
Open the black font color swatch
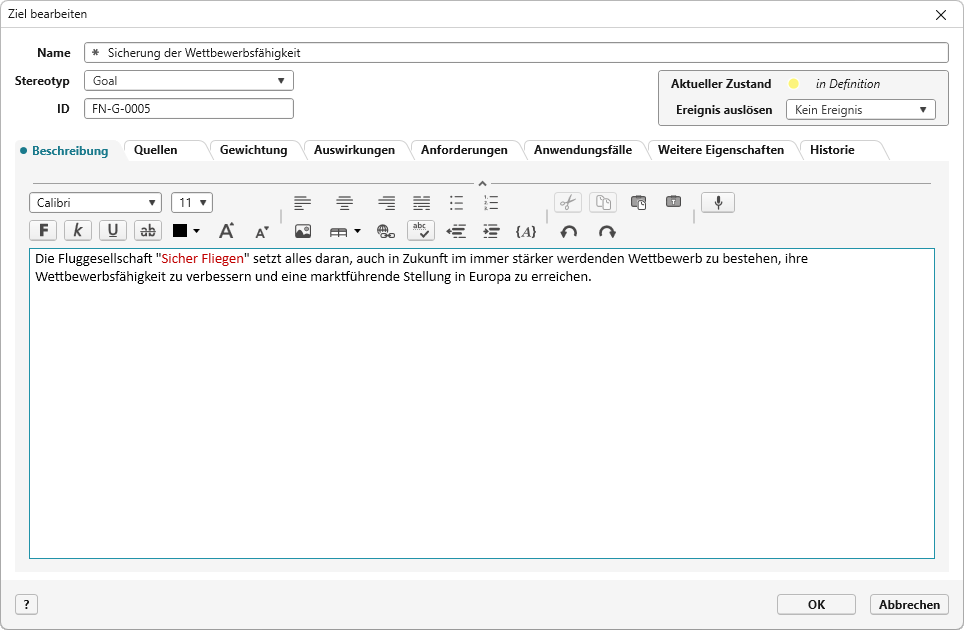point(186,231)
